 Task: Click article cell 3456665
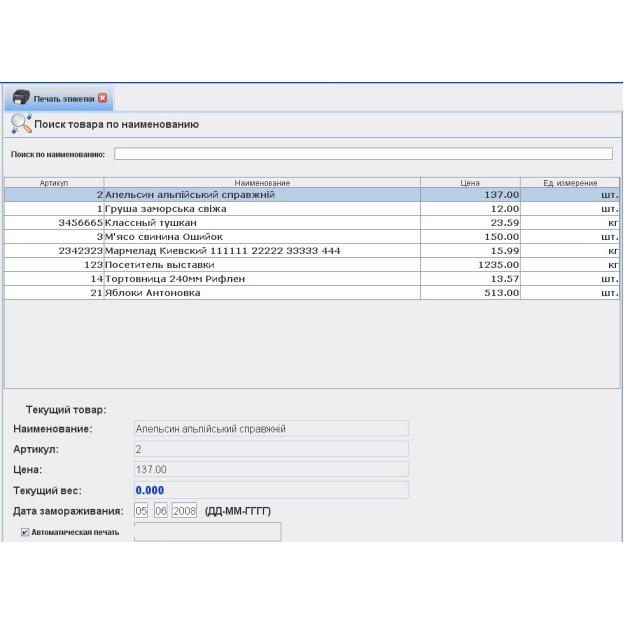[54, 223]
